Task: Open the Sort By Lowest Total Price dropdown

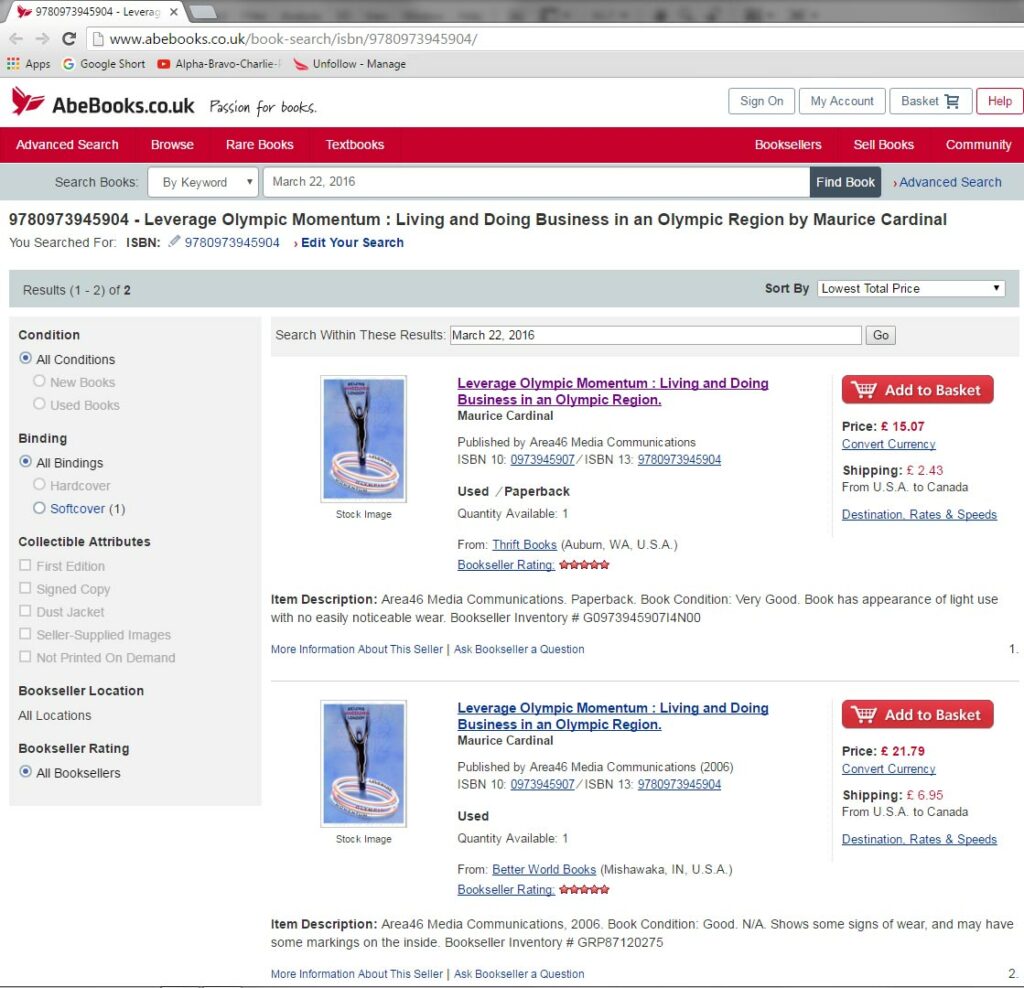Action: pyautogui.click(x=911, y=289)
